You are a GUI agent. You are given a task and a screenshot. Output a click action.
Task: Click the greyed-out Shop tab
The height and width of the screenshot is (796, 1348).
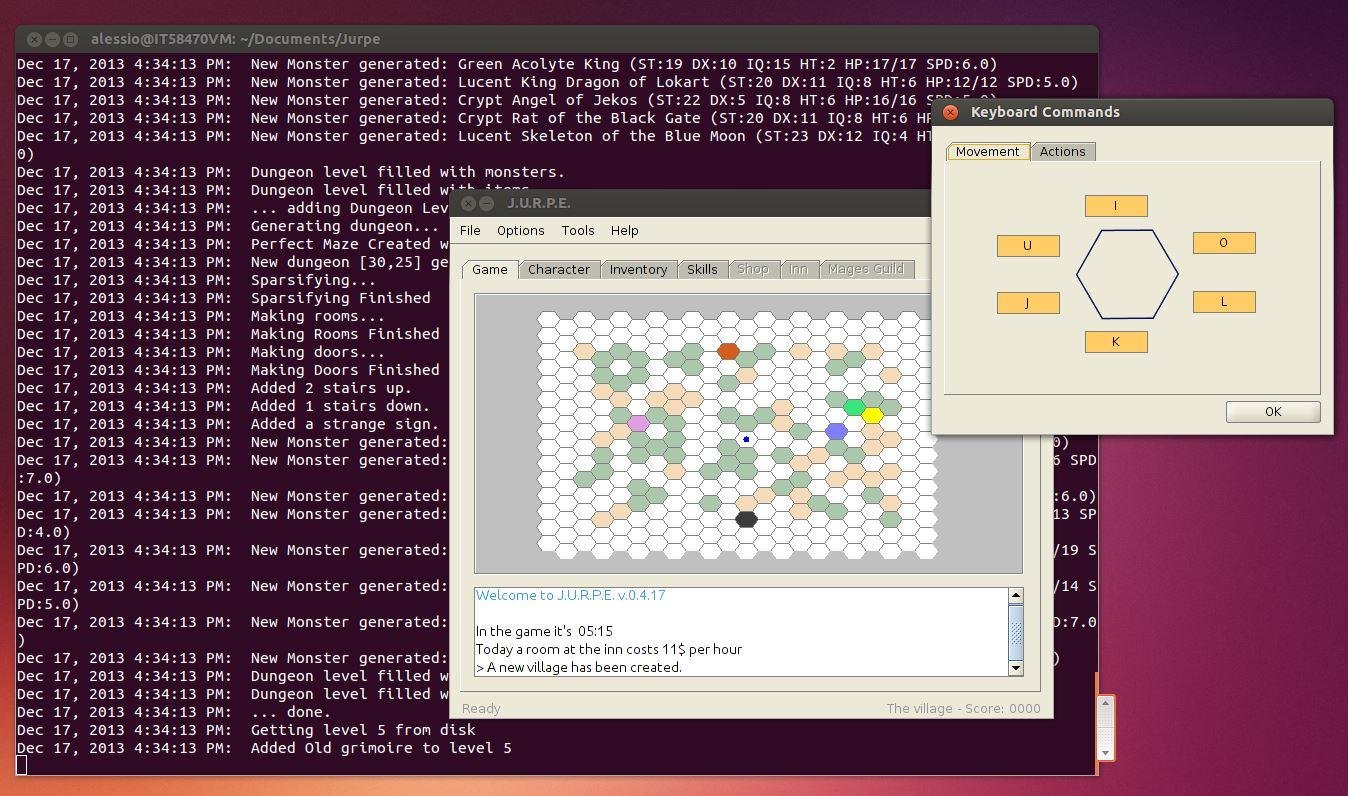(753, 269)
